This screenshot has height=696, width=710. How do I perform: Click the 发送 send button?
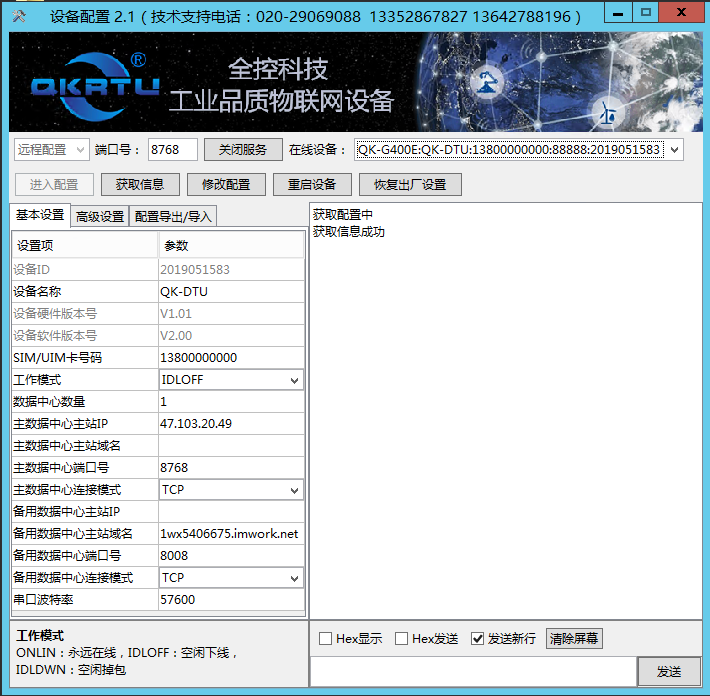pos(669,672)
